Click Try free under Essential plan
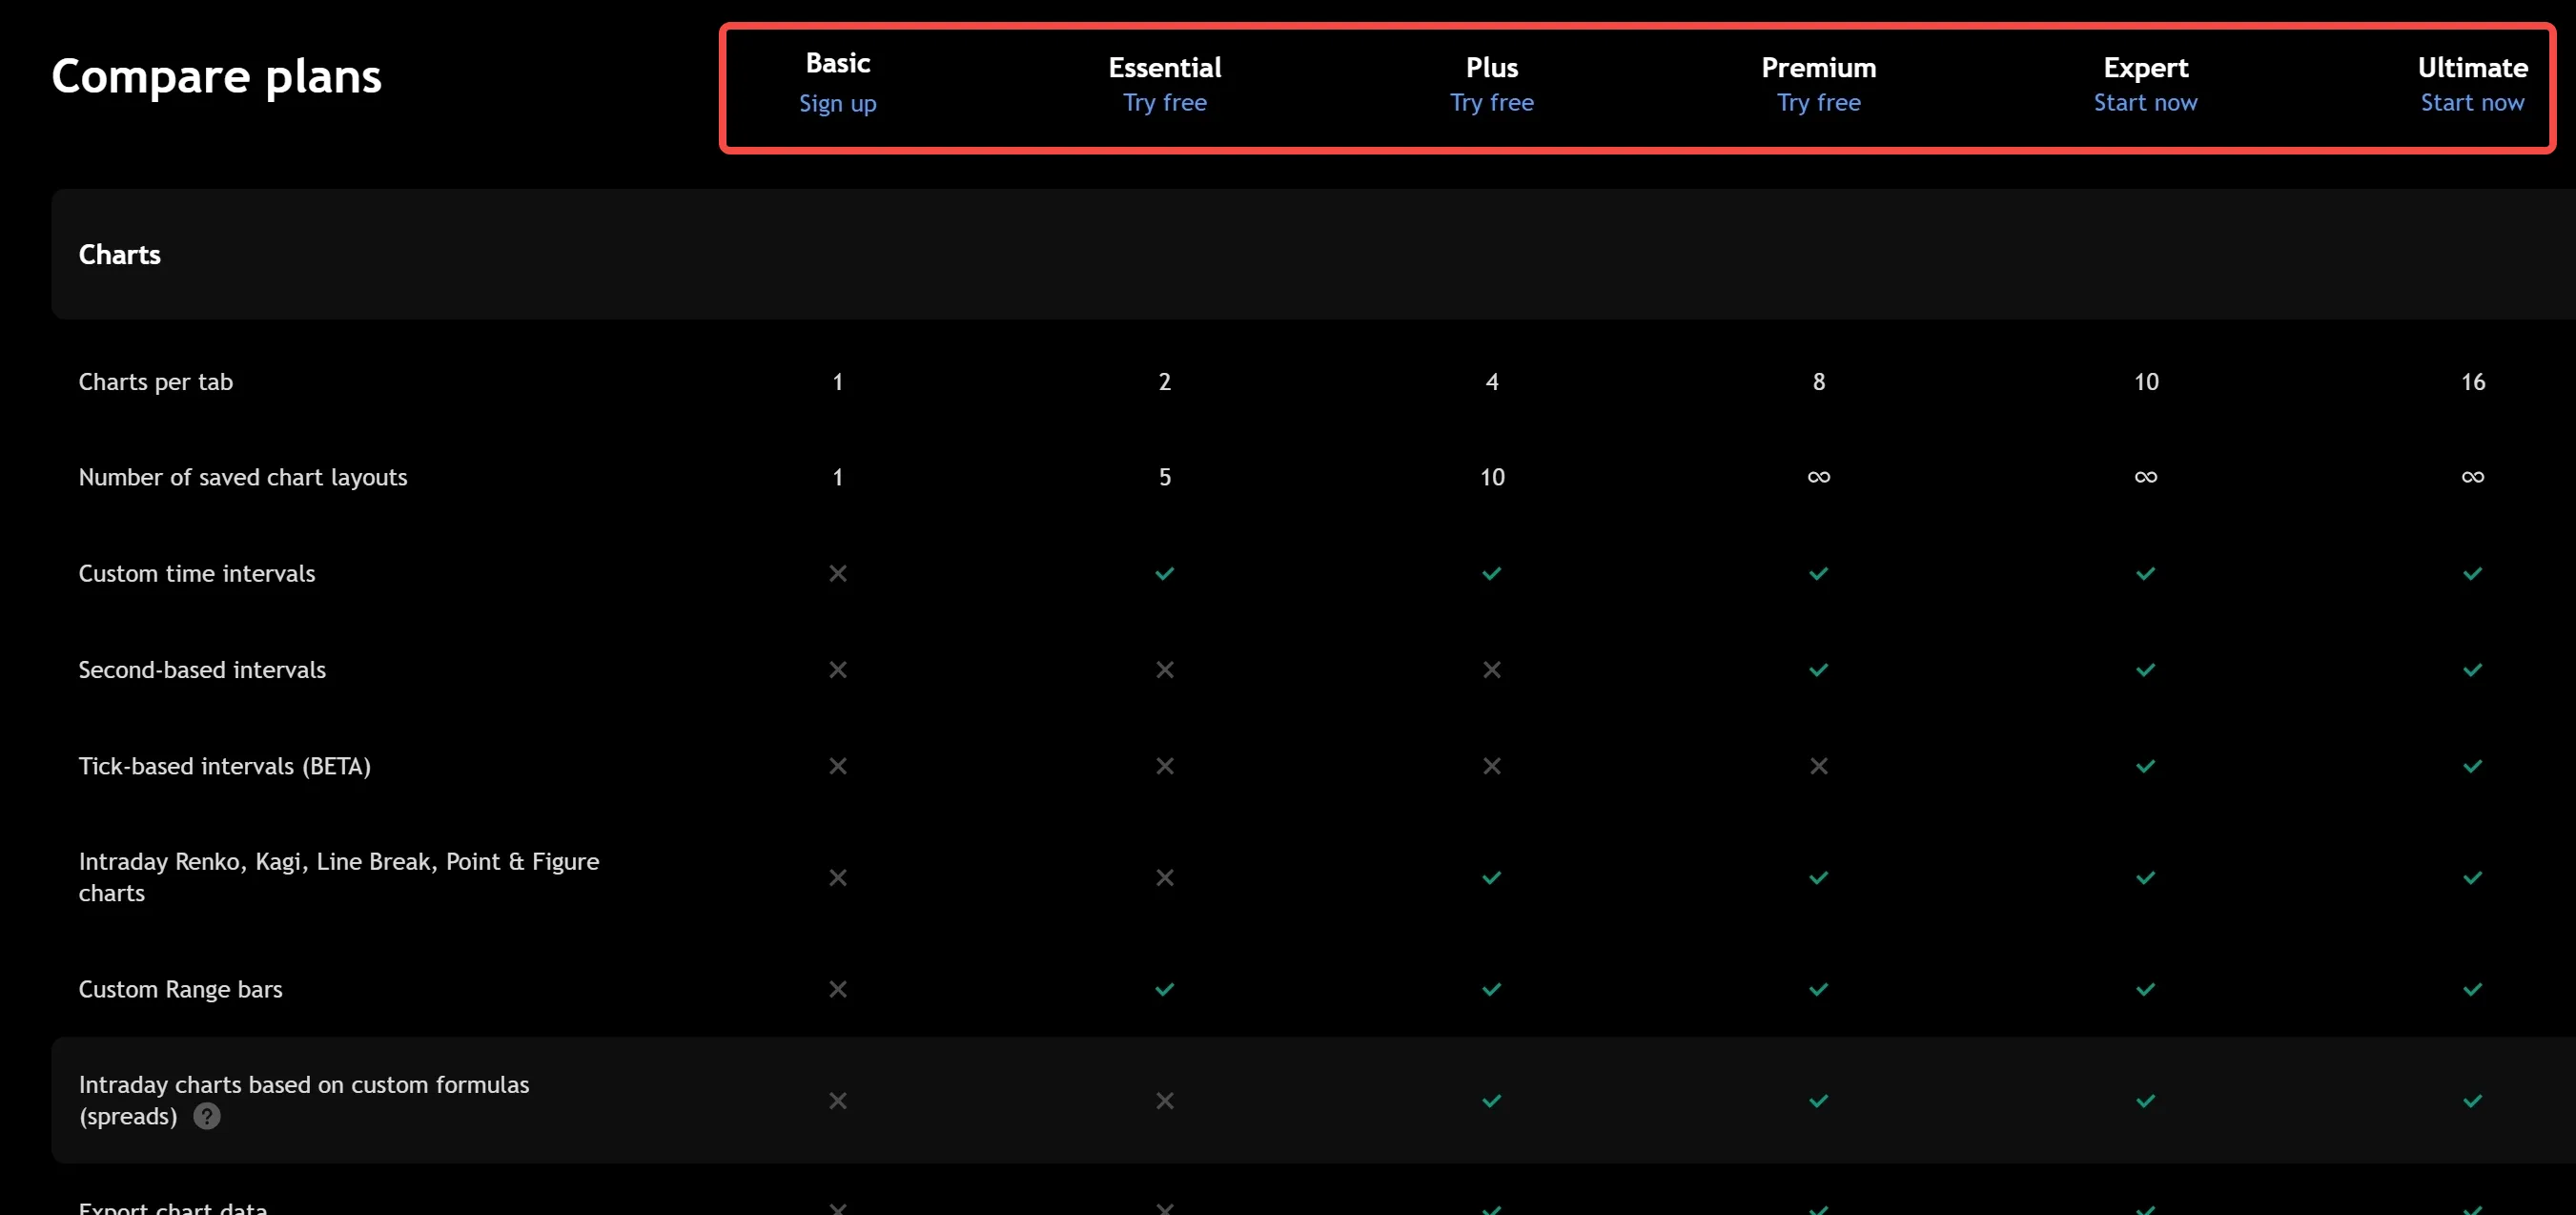 (1164, 103)
